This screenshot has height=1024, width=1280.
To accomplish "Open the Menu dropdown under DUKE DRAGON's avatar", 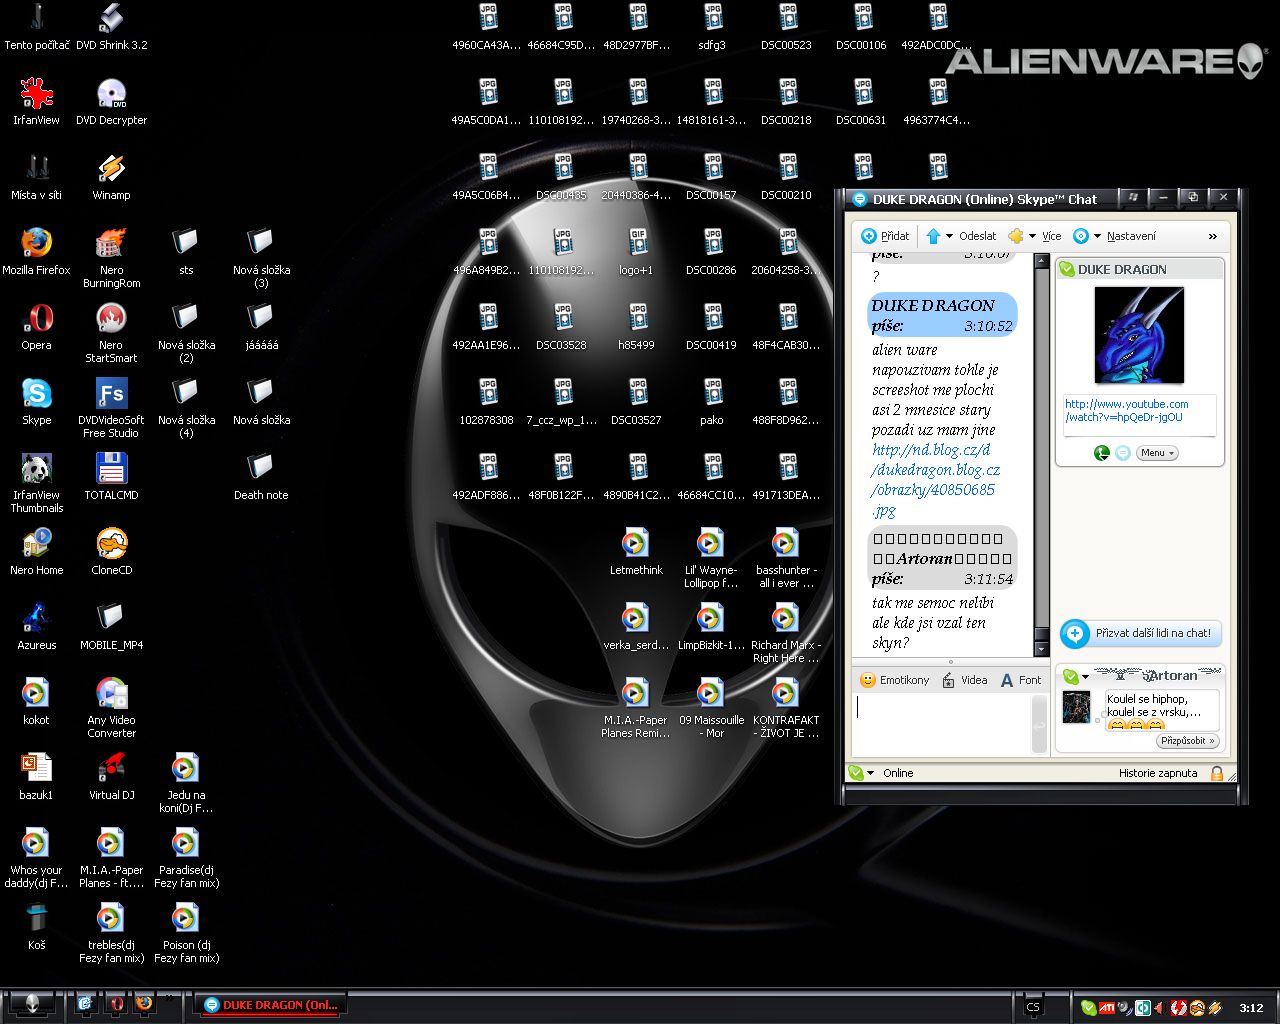I will click(1157, 453).
